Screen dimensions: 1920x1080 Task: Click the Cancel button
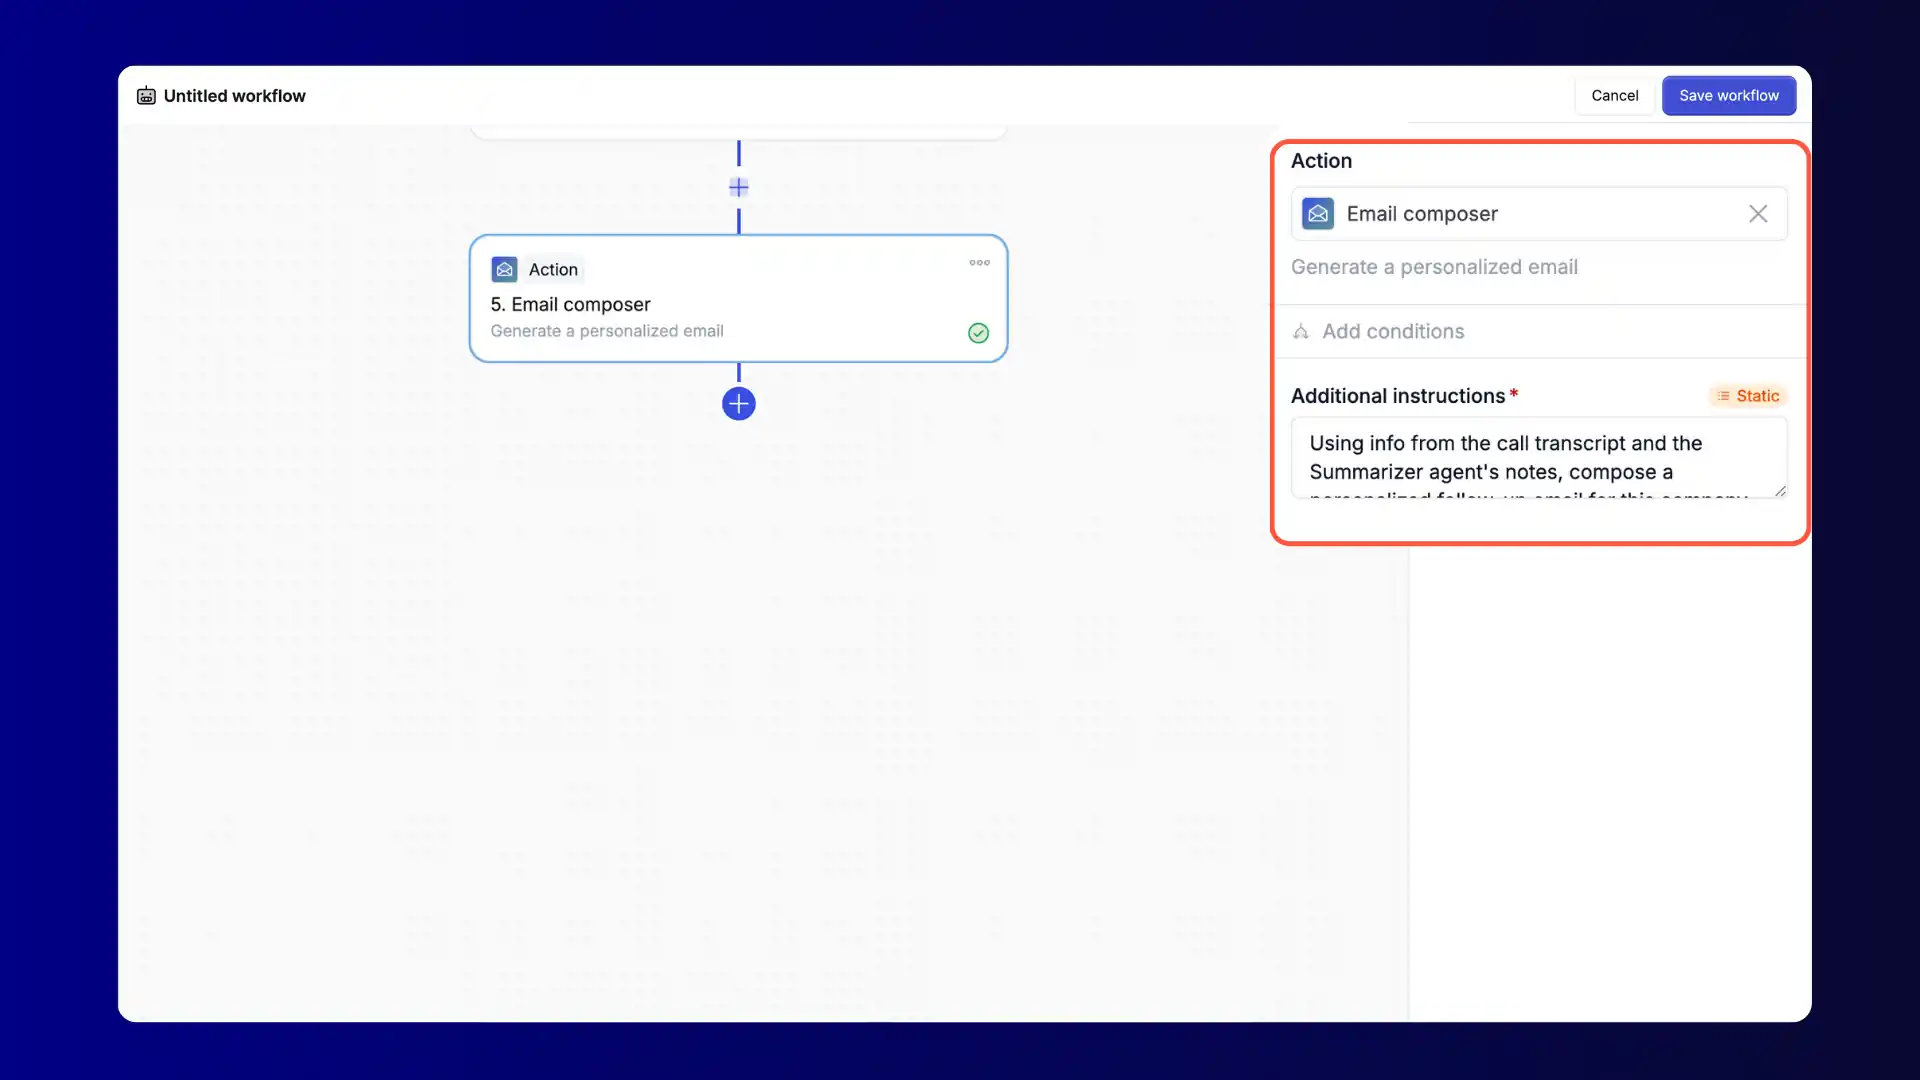(x=1614, y=96)
